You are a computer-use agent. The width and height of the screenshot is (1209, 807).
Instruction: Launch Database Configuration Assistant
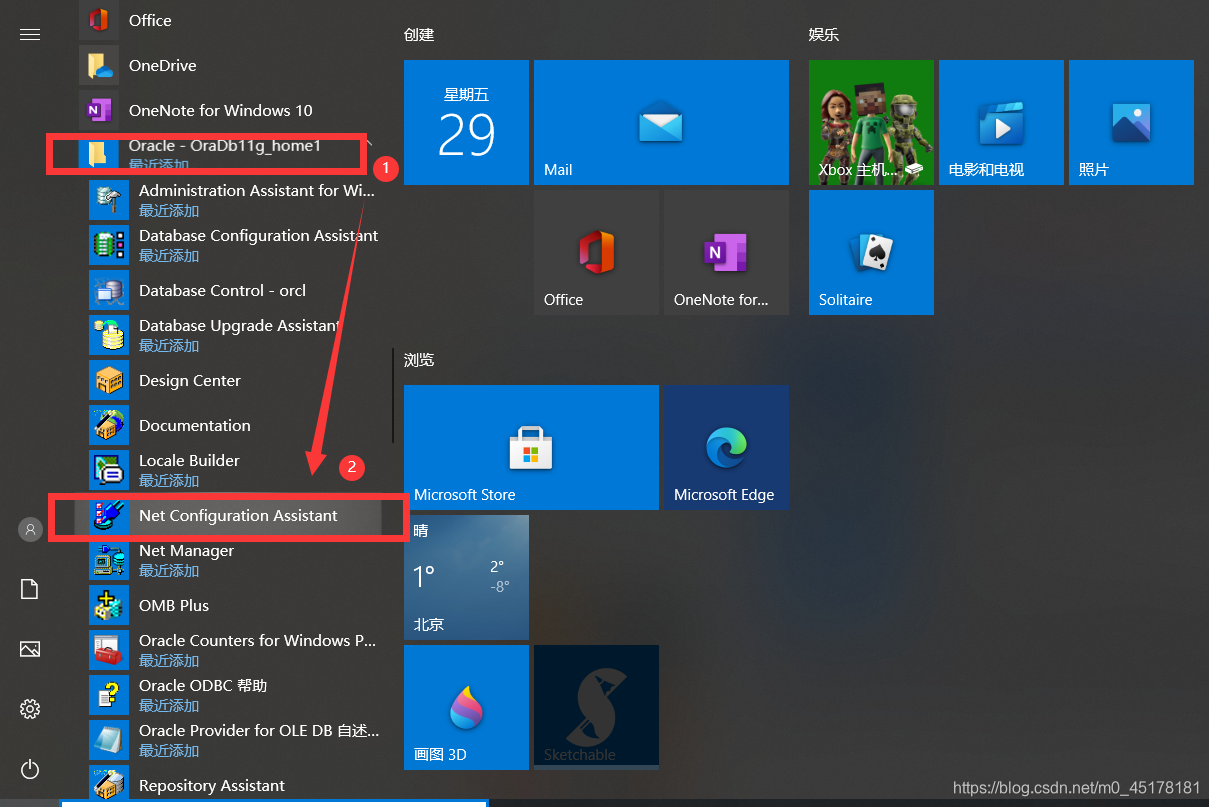tap(234, 245)
